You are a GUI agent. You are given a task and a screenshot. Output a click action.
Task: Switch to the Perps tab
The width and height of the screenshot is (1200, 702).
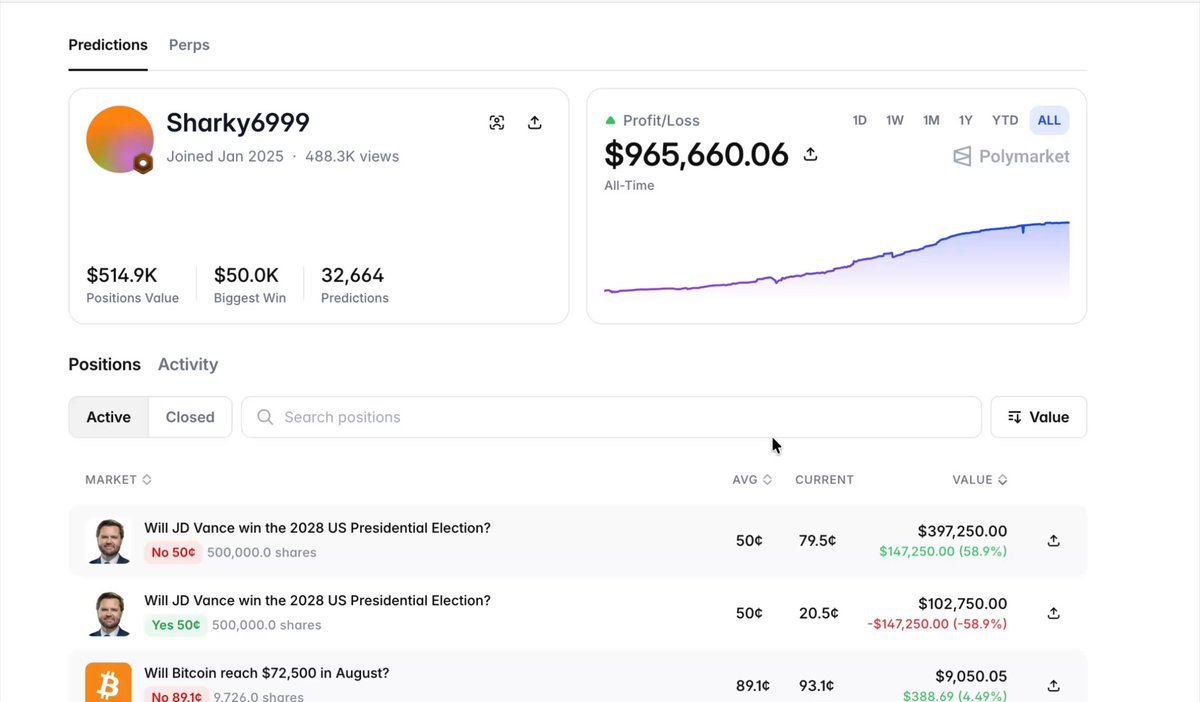(189, 45)
